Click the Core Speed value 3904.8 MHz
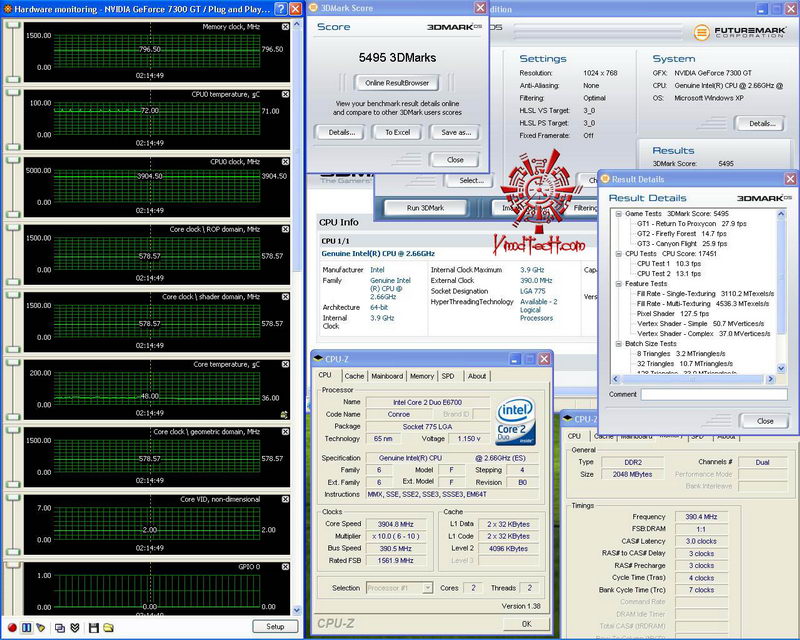800x640 pixels. [x=395, y=524]
